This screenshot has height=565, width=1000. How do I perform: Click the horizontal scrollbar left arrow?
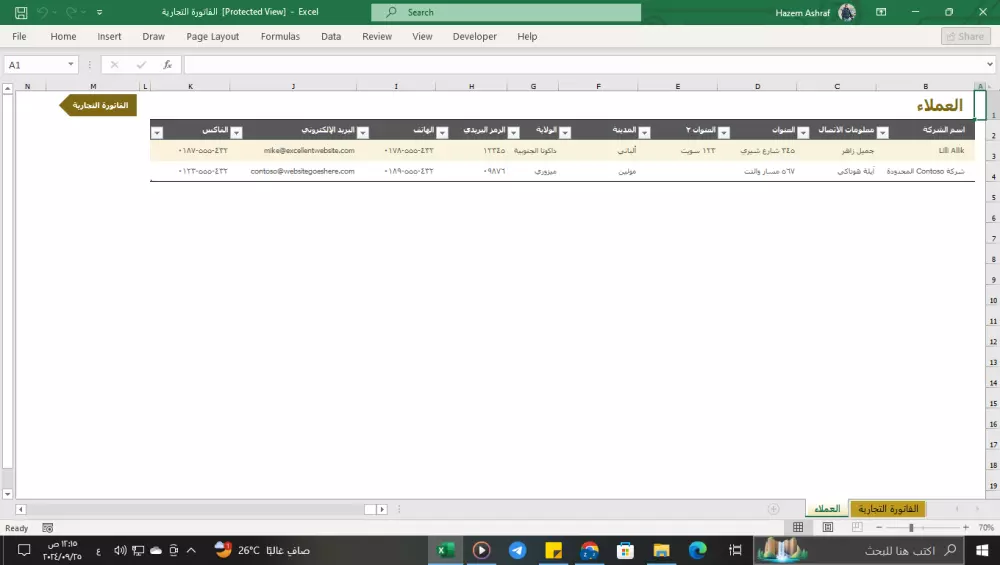coord(20,509)
